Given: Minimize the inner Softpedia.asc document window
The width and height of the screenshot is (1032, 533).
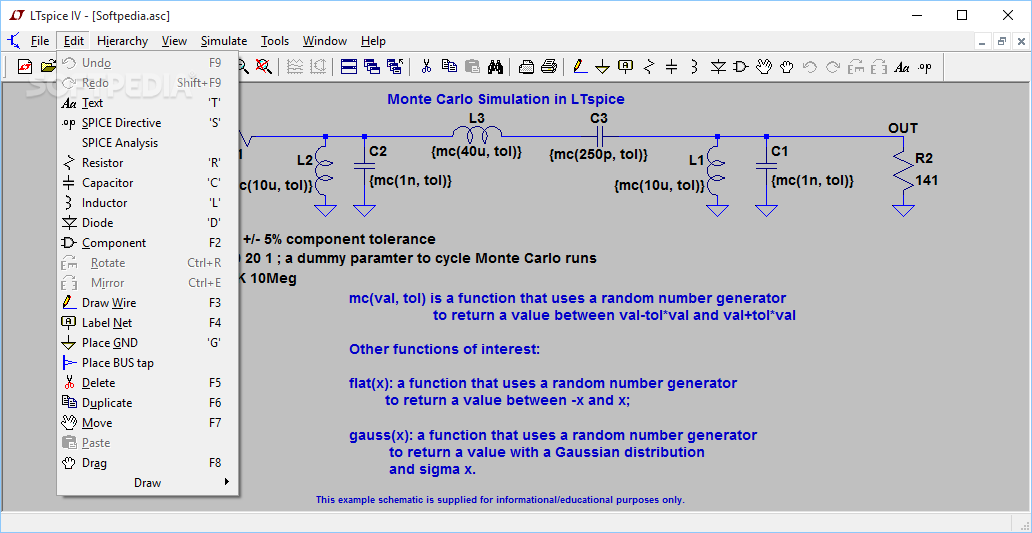Looking at the screenshot, I should pyautogui.click(x=983, y=41).
